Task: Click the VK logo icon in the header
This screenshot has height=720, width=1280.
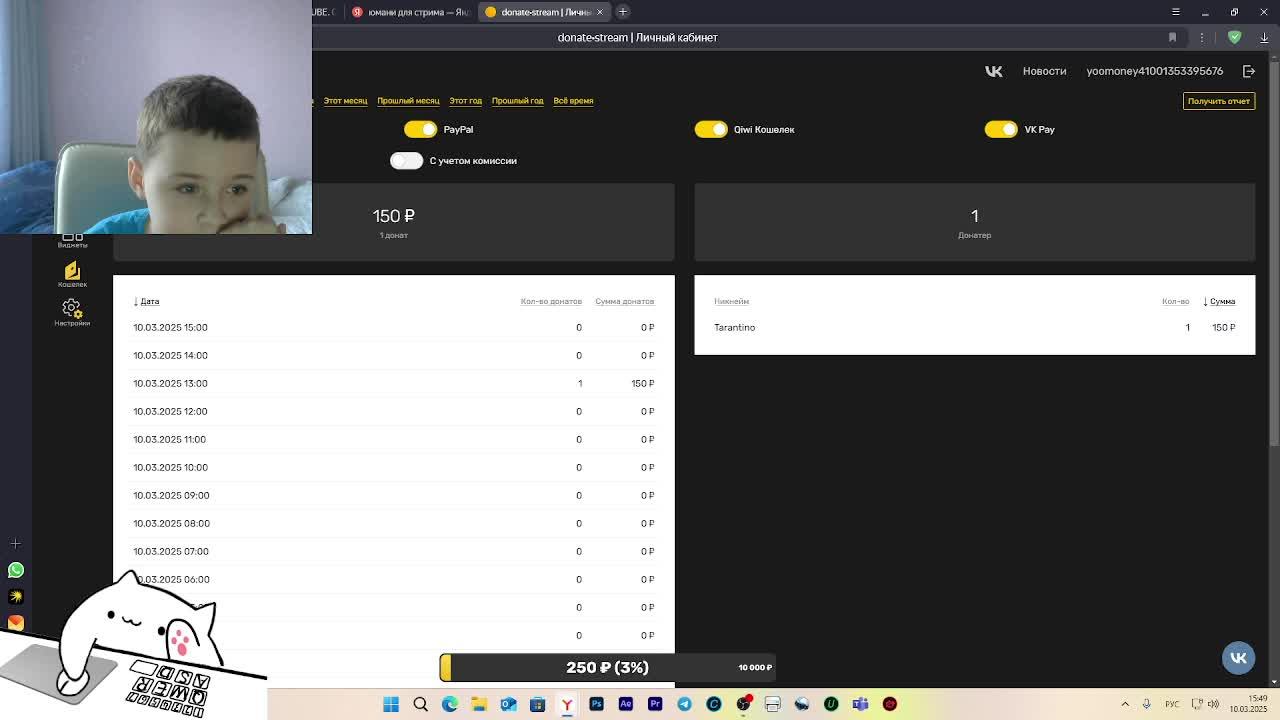Action: point(993,71)
